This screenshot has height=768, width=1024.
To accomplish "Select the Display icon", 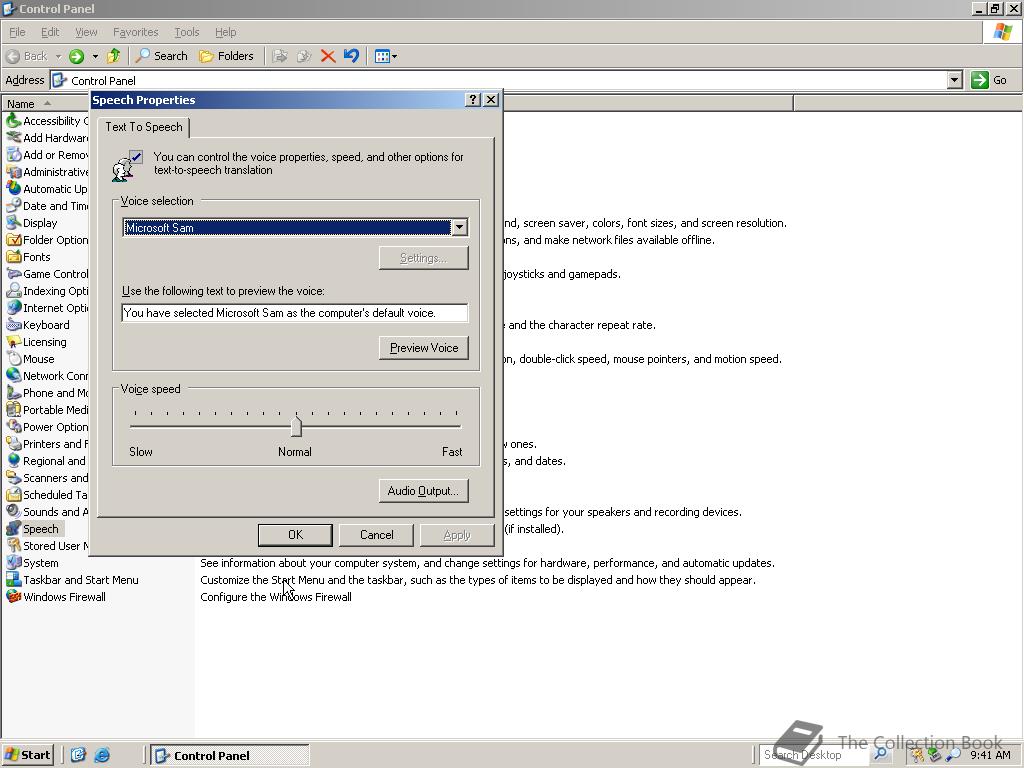I will (14, 223).
